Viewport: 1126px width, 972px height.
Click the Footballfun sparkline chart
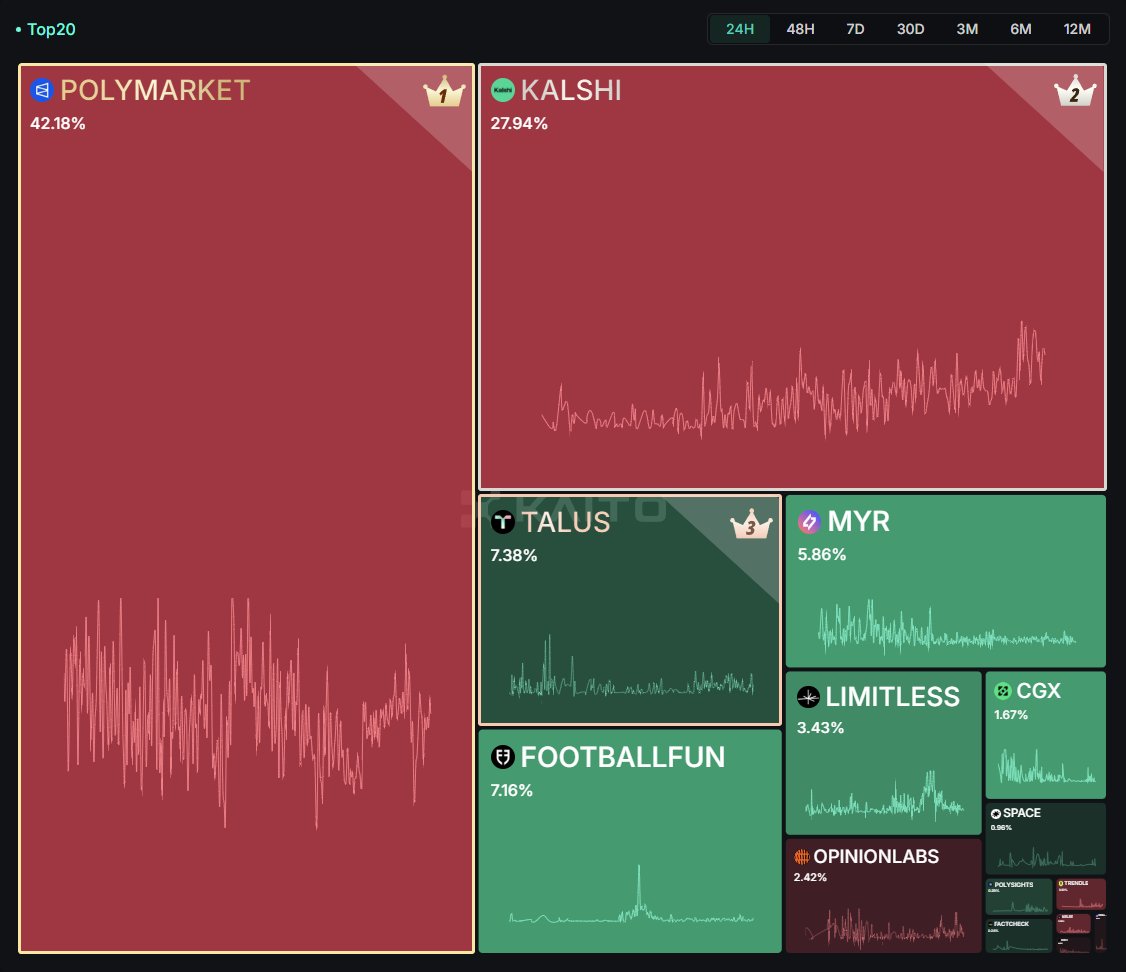click(x=632, y=894)
